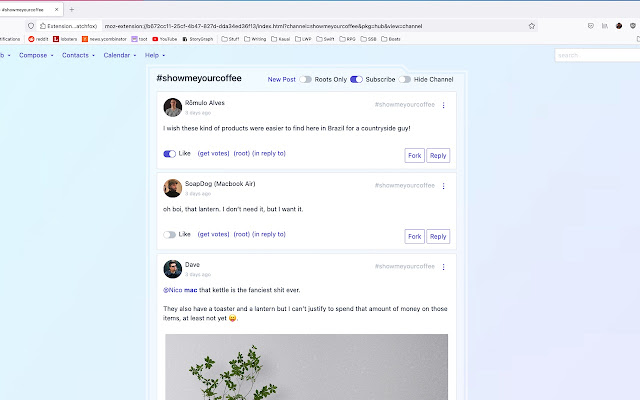Open the news.ycombinator bookmark
Viewport: 640px width, 400px height.
coord(104,39)
